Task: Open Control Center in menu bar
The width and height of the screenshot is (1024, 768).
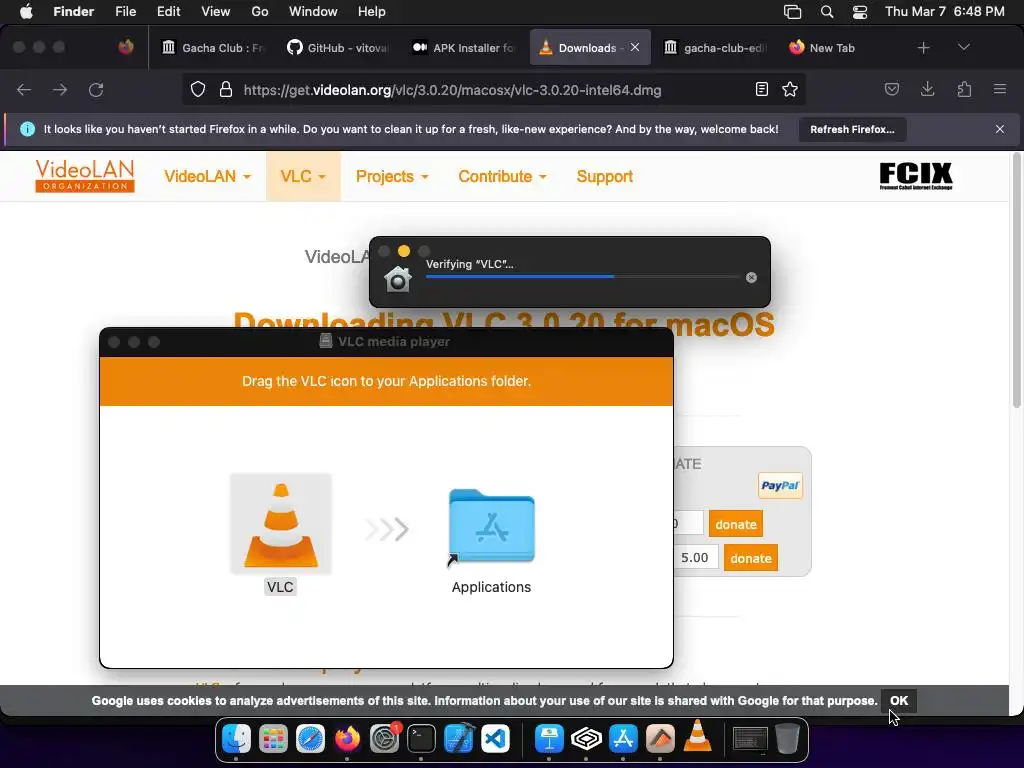Action: tap(860, 12)
